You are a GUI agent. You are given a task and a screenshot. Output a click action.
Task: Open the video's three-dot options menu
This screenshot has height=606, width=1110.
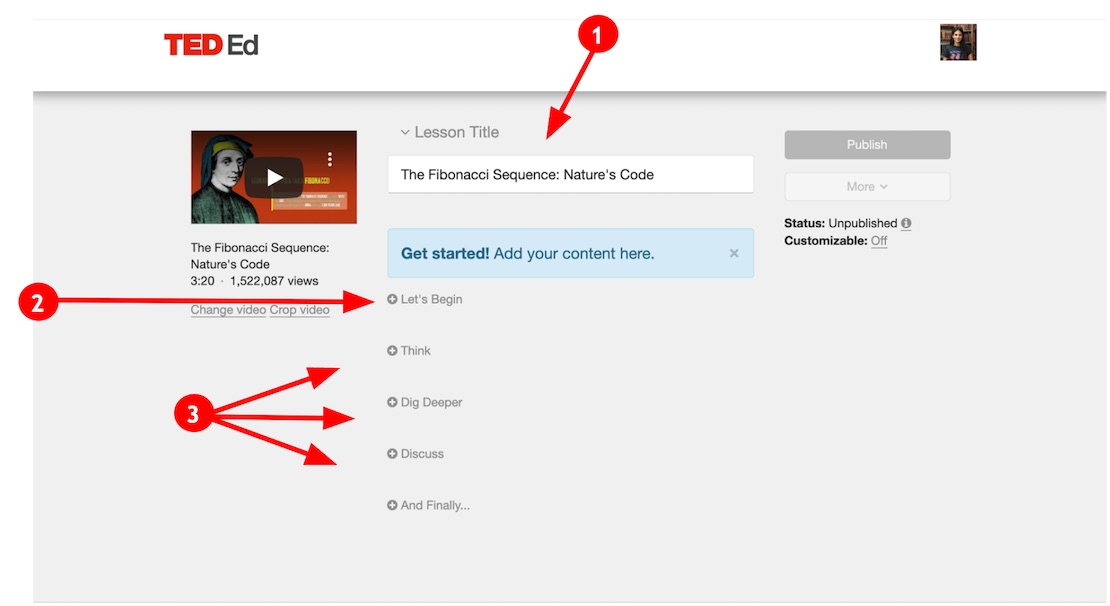coord(329,159)
